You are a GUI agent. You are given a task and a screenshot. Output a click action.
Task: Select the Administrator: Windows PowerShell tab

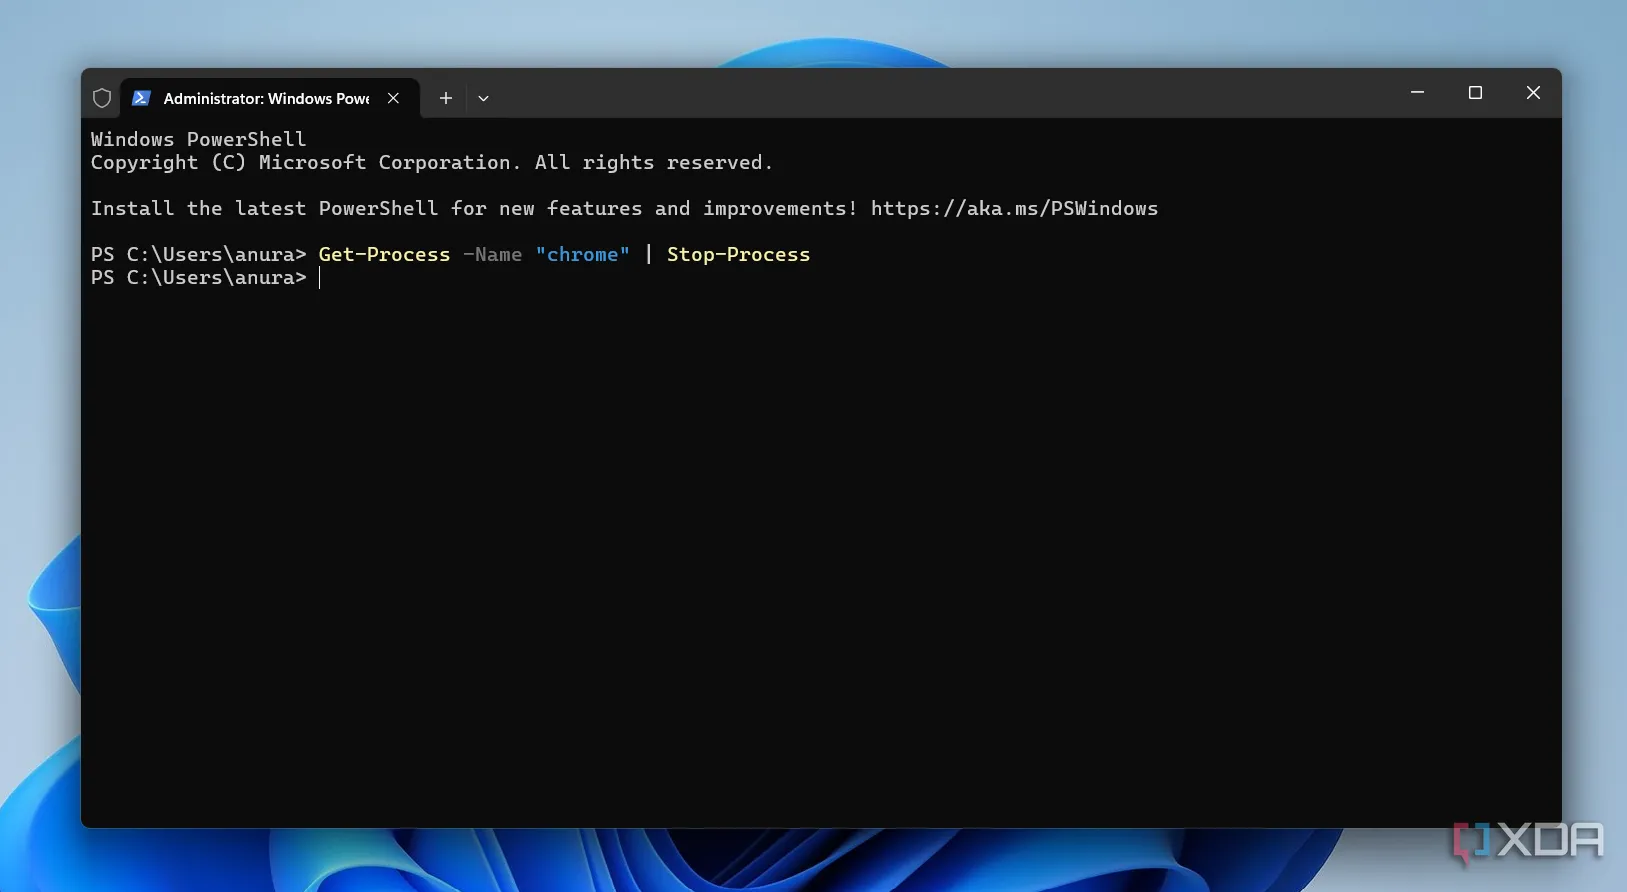270,98
